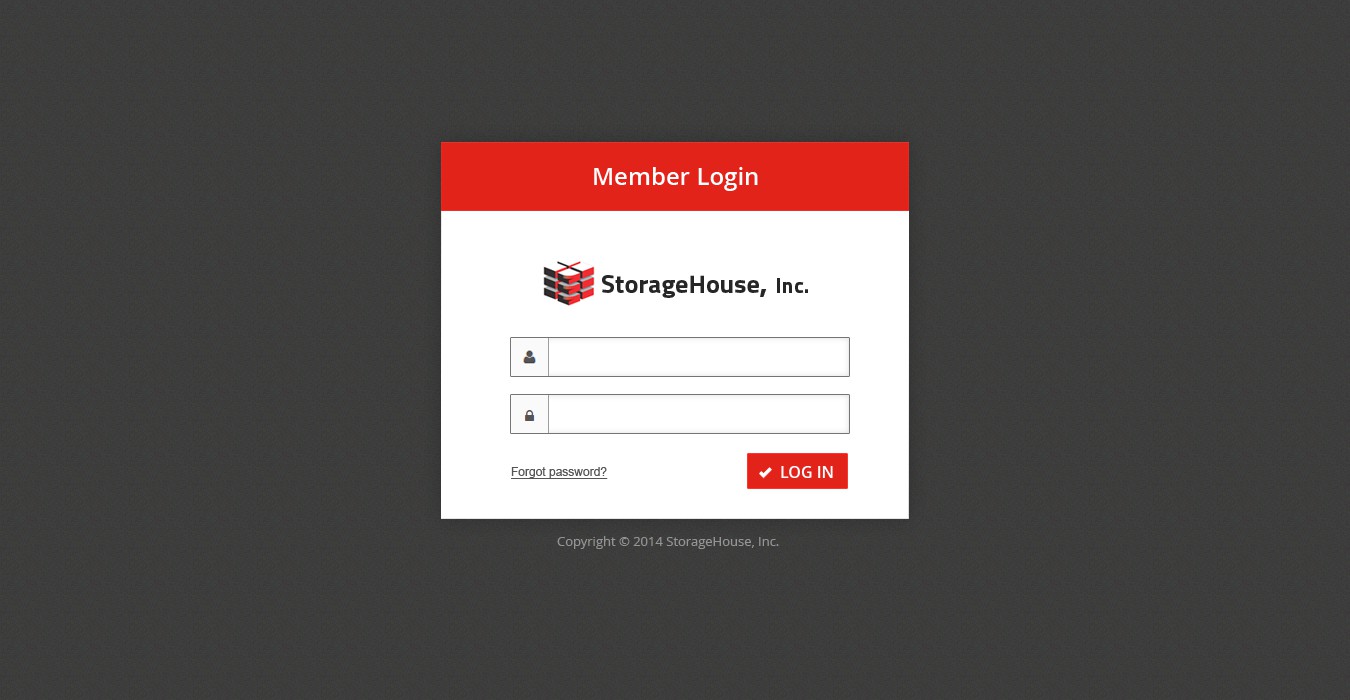1350x700 pixels.
Task: Click the "Inc." word in the logo
Action: [792, 287]
